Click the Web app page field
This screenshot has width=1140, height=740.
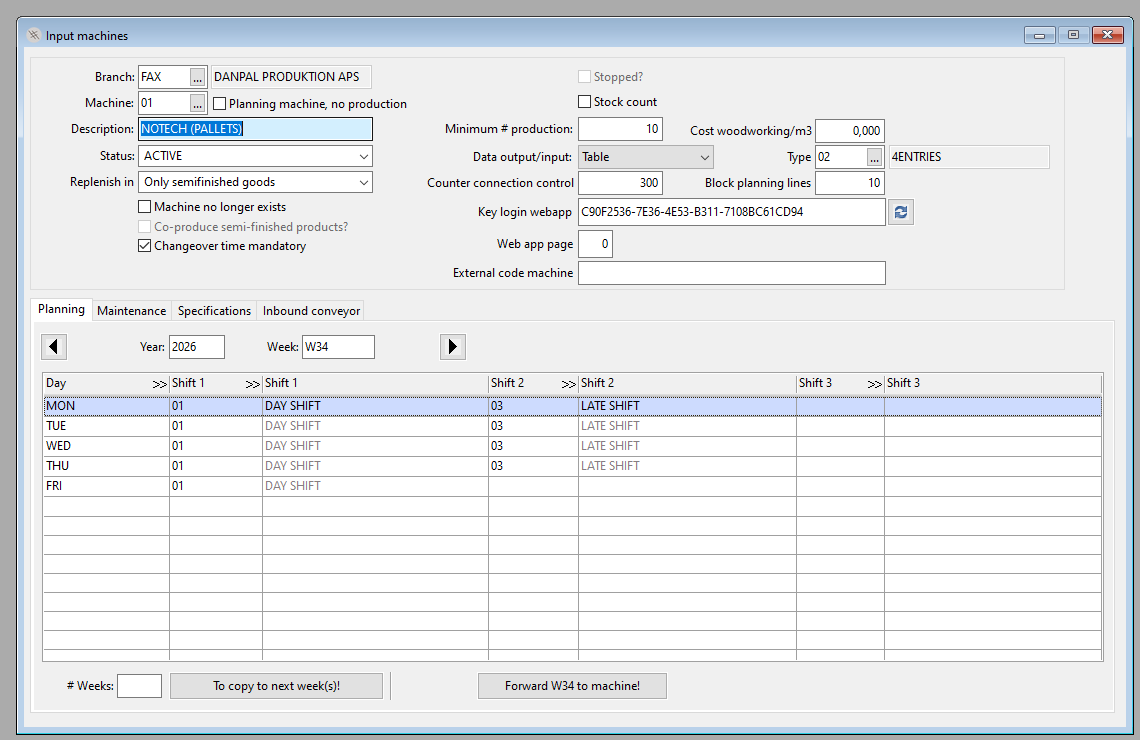coord(595,244)
